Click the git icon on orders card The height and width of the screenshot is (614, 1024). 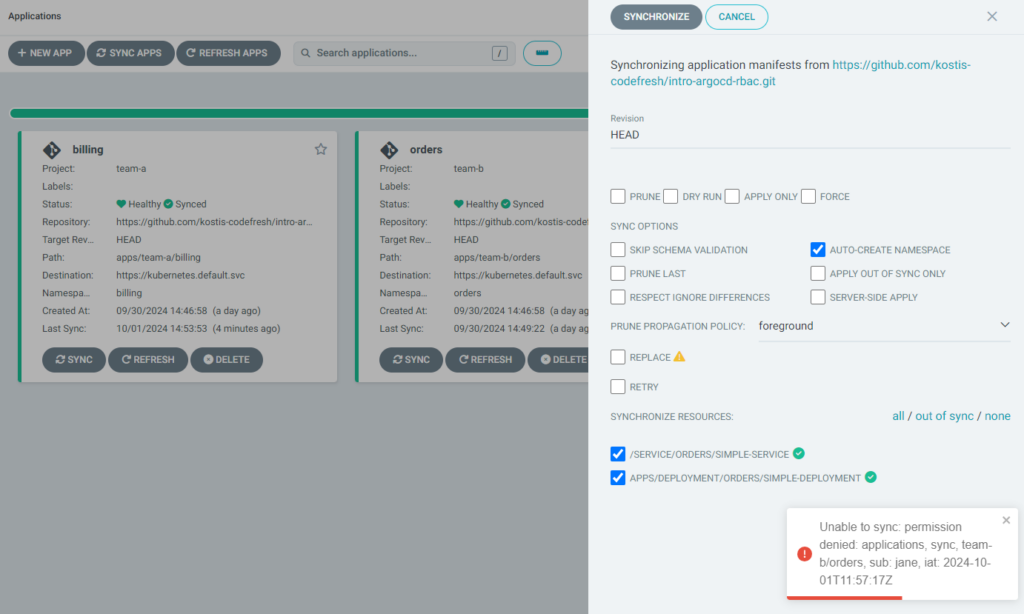(390, 150)
